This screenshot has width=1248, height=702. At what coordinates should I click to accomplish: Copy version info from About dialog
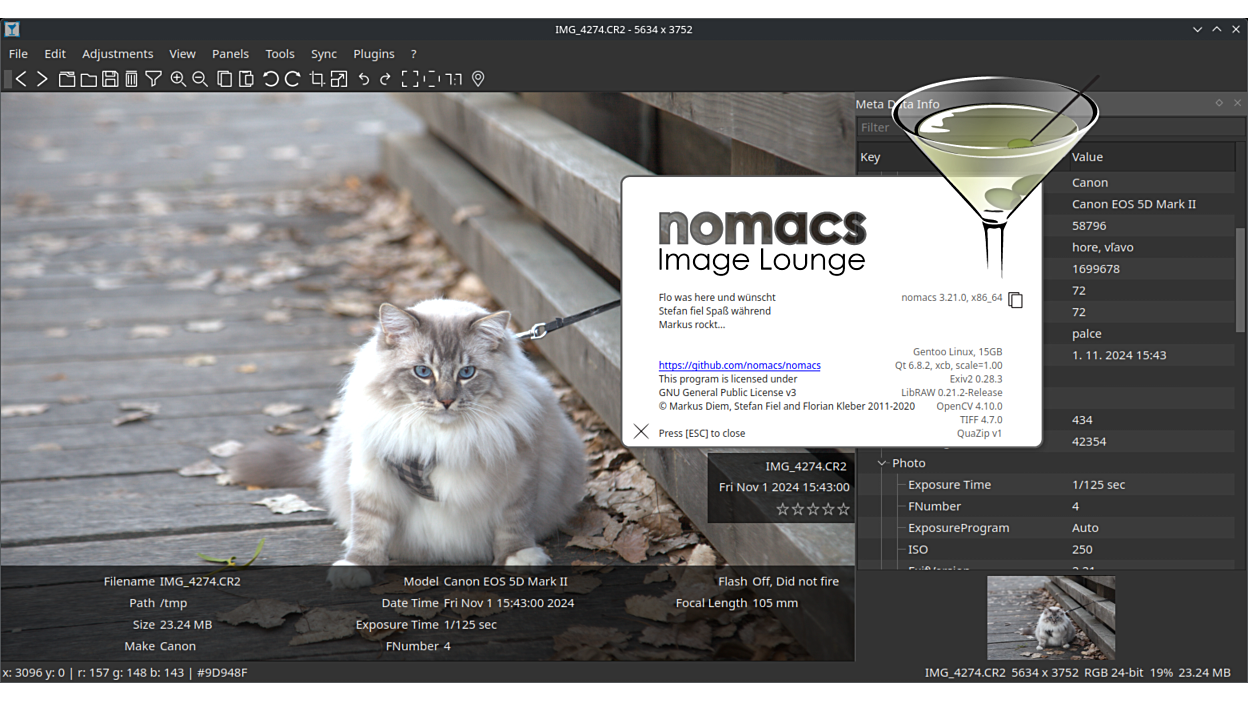point(1015,300)
